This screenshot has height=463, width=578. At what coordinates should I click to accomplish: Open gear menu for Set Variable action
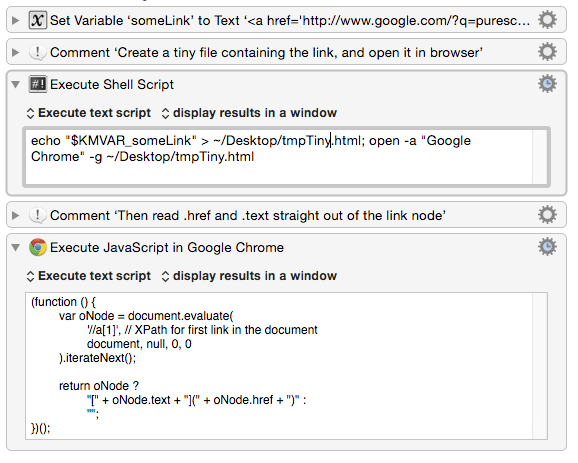[547, 20]
